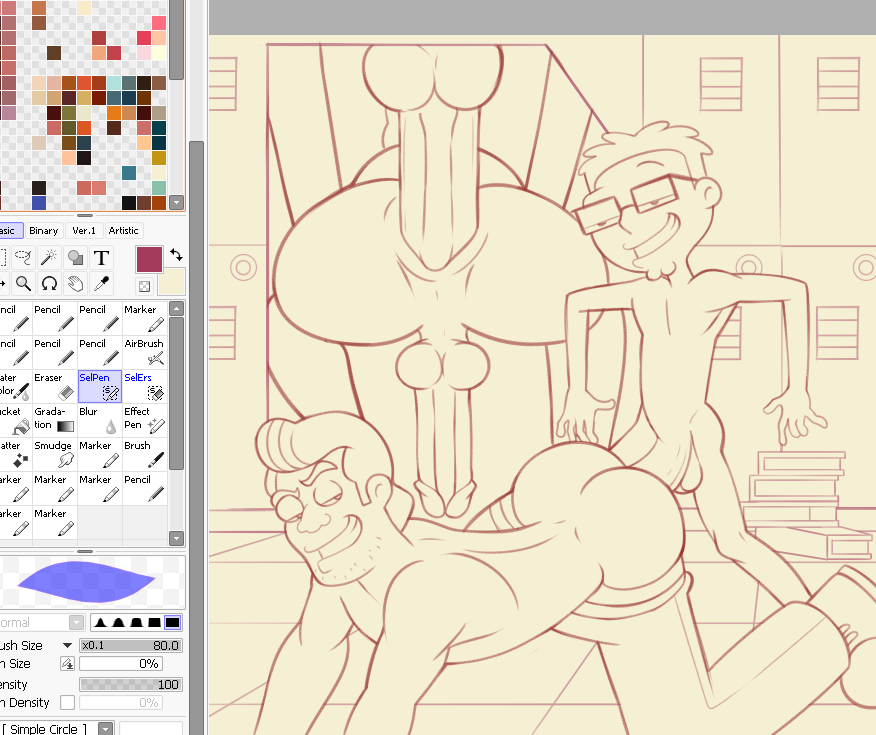Image resolution: width=876 pixels, height=735 pixels.
Task: Click the blue brush stroke preview
Action: click(89, 583)
